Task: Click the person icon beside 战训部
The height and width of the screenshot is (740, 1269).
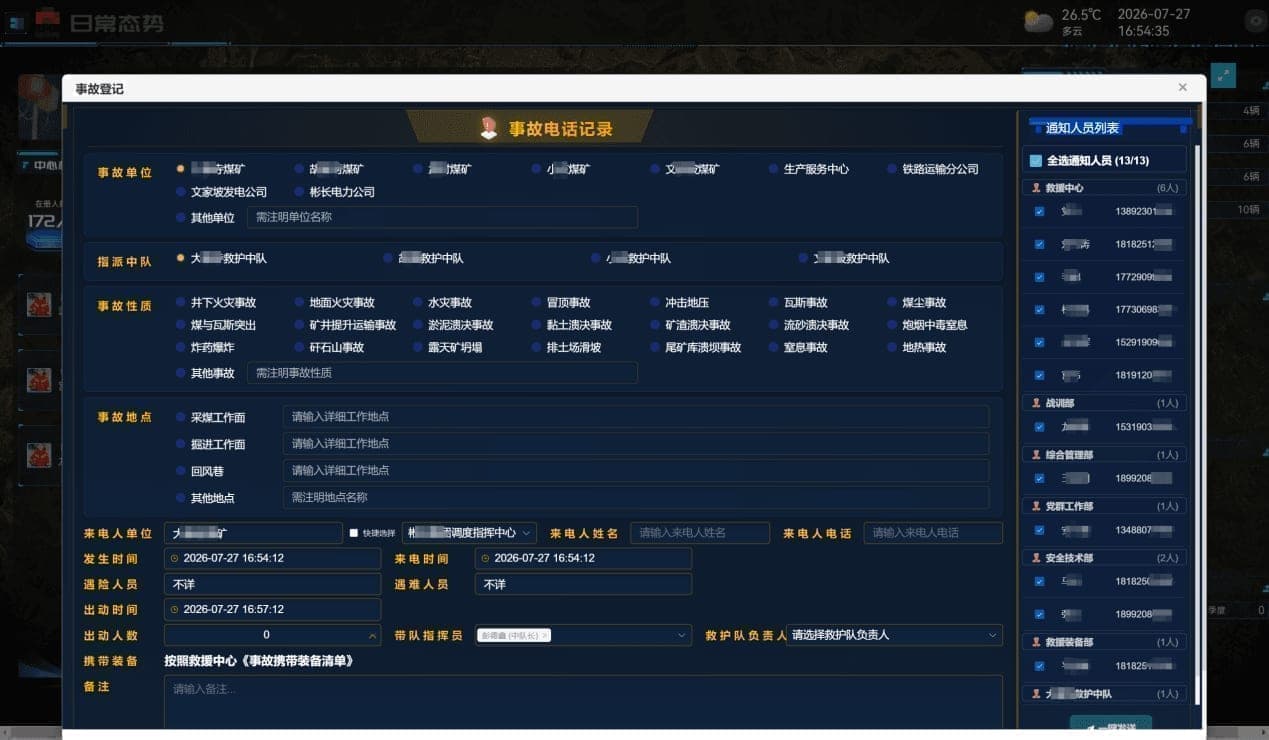Action: (x=1036, y=403)
